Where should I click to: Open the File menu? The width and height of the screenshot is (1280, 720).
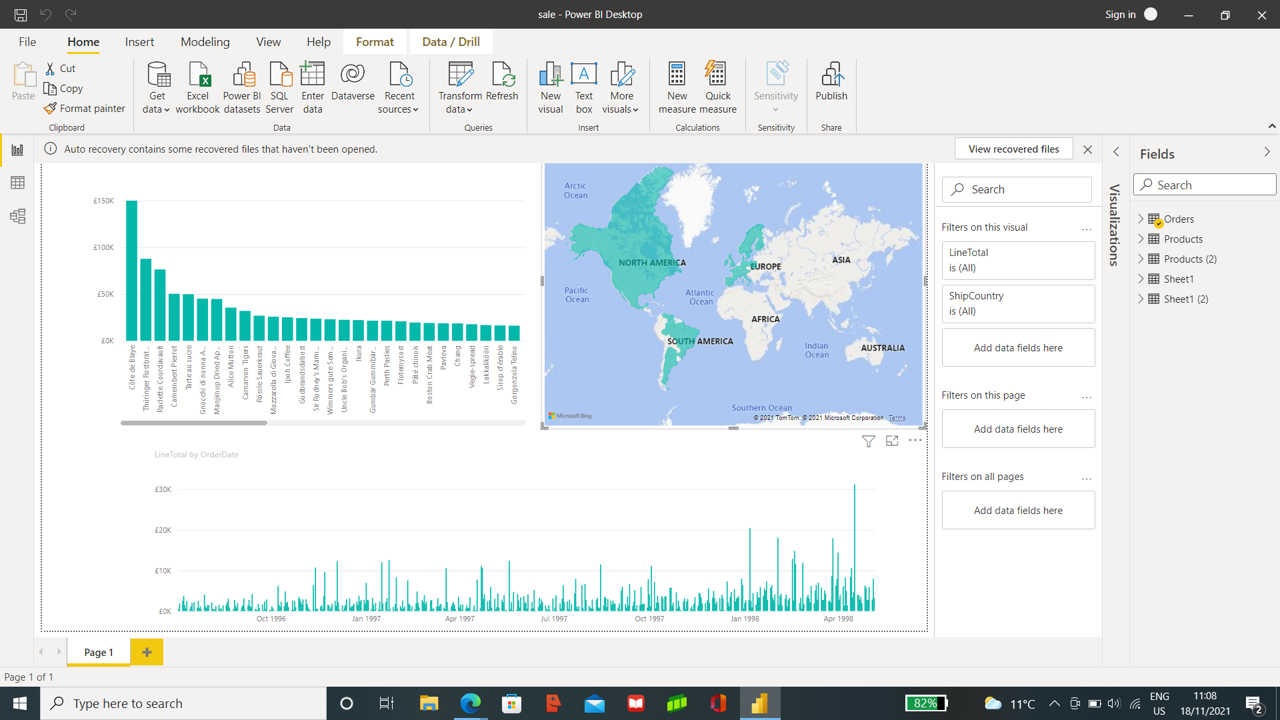coord(27,42)
